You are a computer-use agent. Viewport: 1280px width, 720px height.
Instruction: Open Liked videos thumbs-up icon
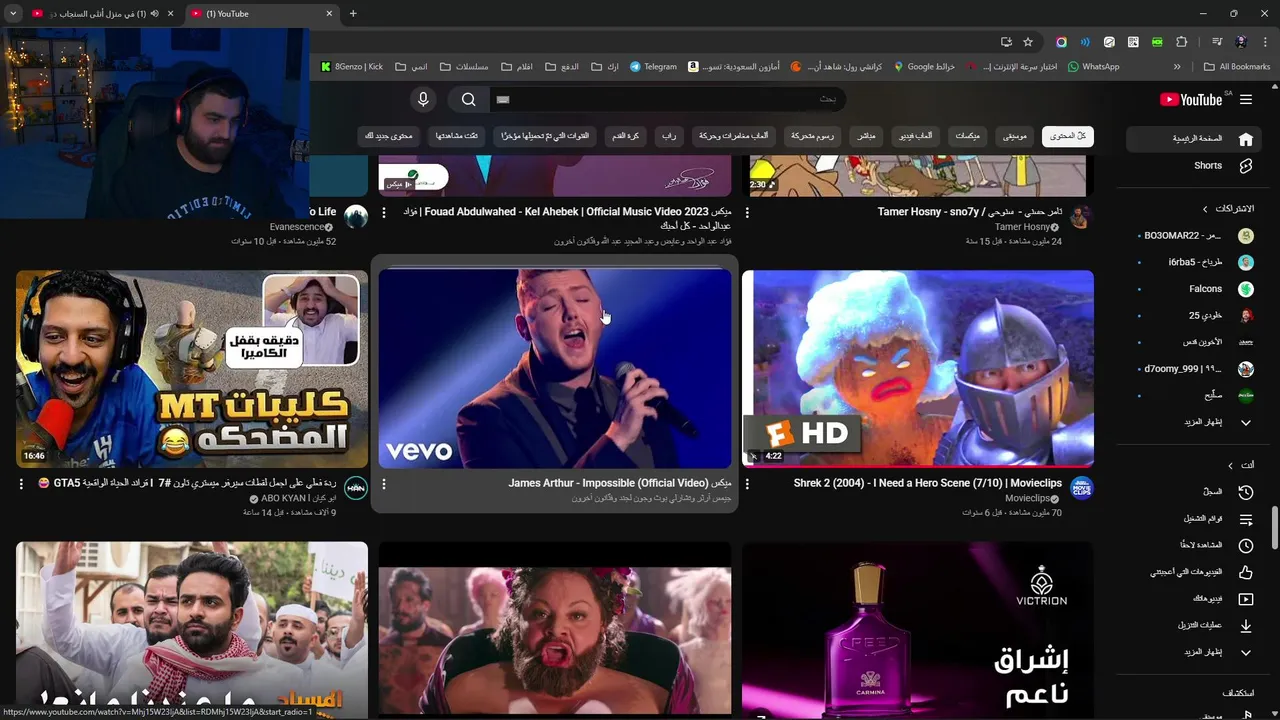[1246, 572]
